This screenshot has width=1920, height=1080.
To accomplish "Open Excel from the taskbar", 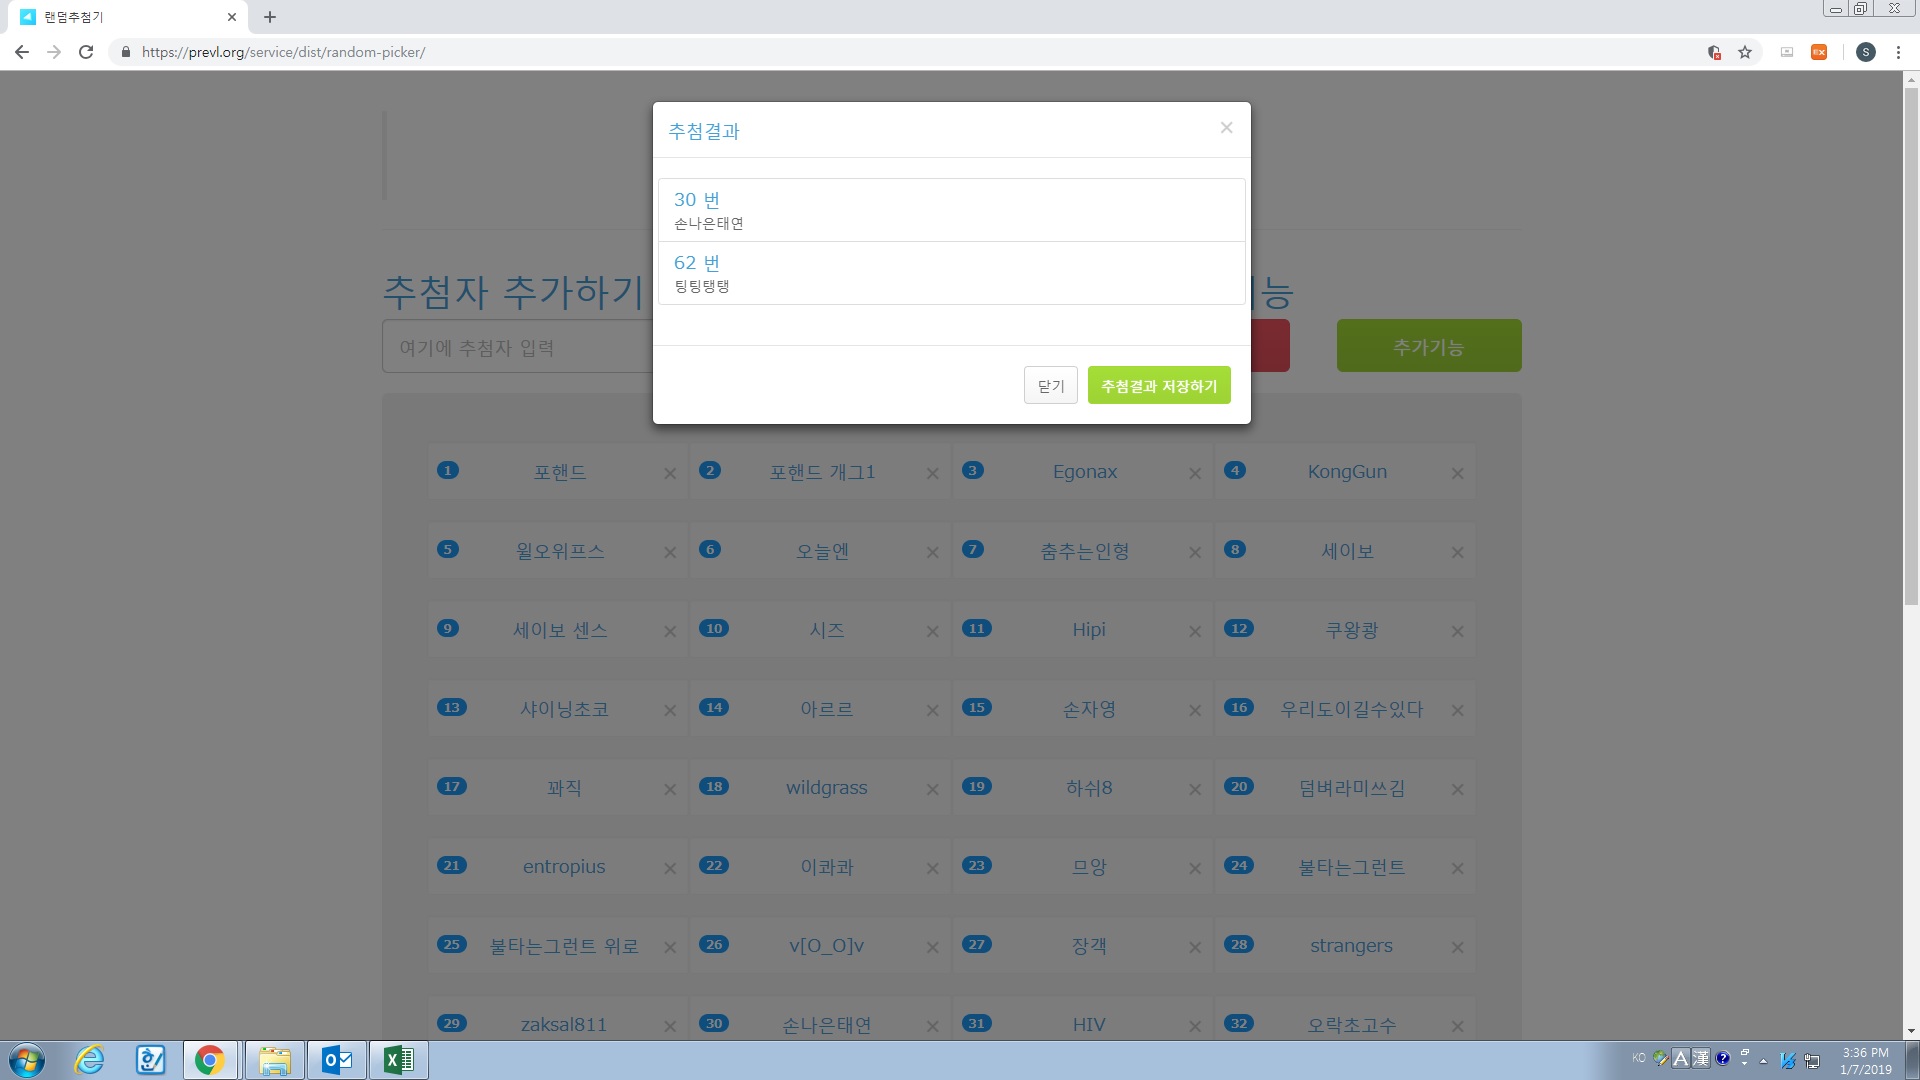I will [398, 1060].
